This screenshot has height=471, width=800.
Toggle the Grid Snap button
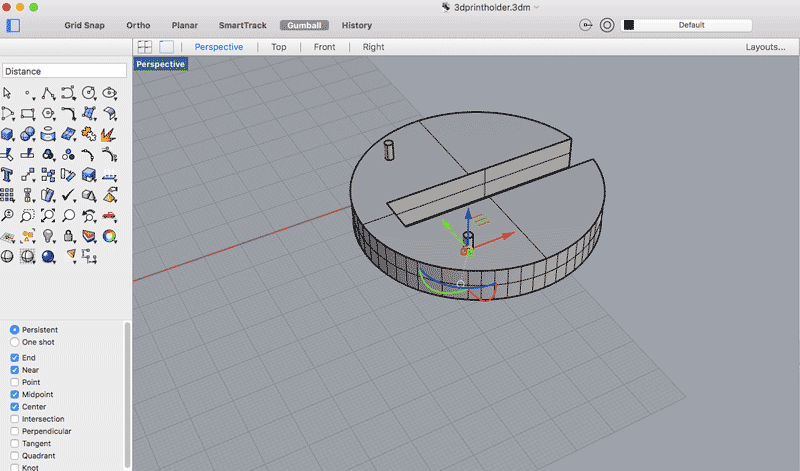(87, 25)
